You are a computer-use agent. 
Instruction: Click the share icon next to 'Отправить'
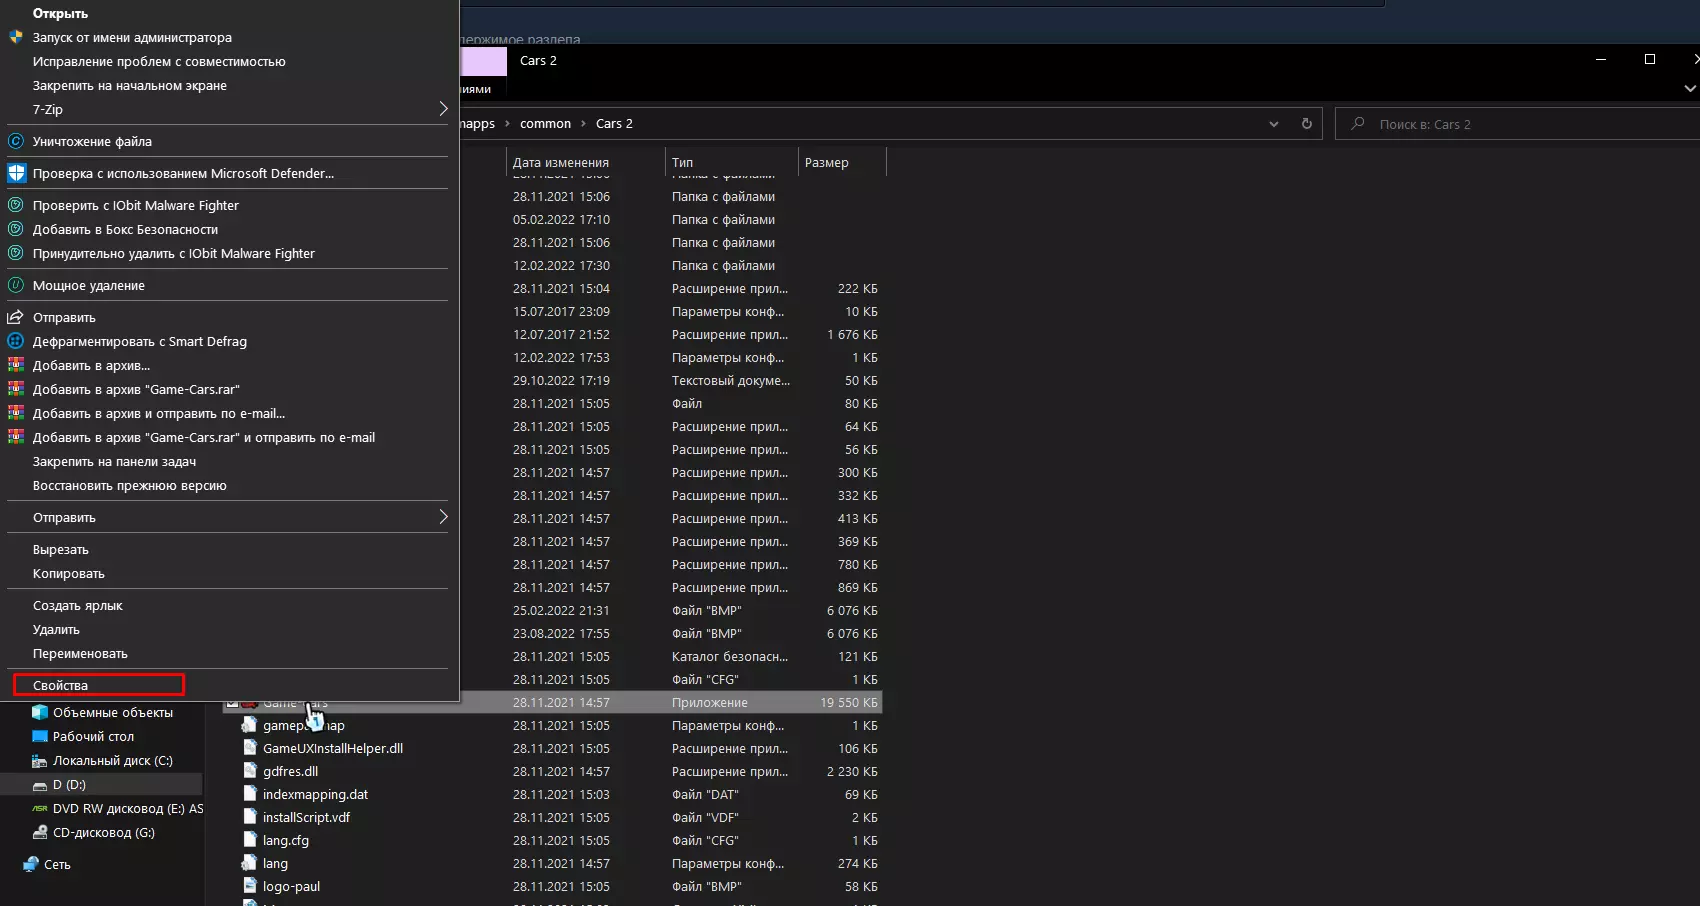16,317
